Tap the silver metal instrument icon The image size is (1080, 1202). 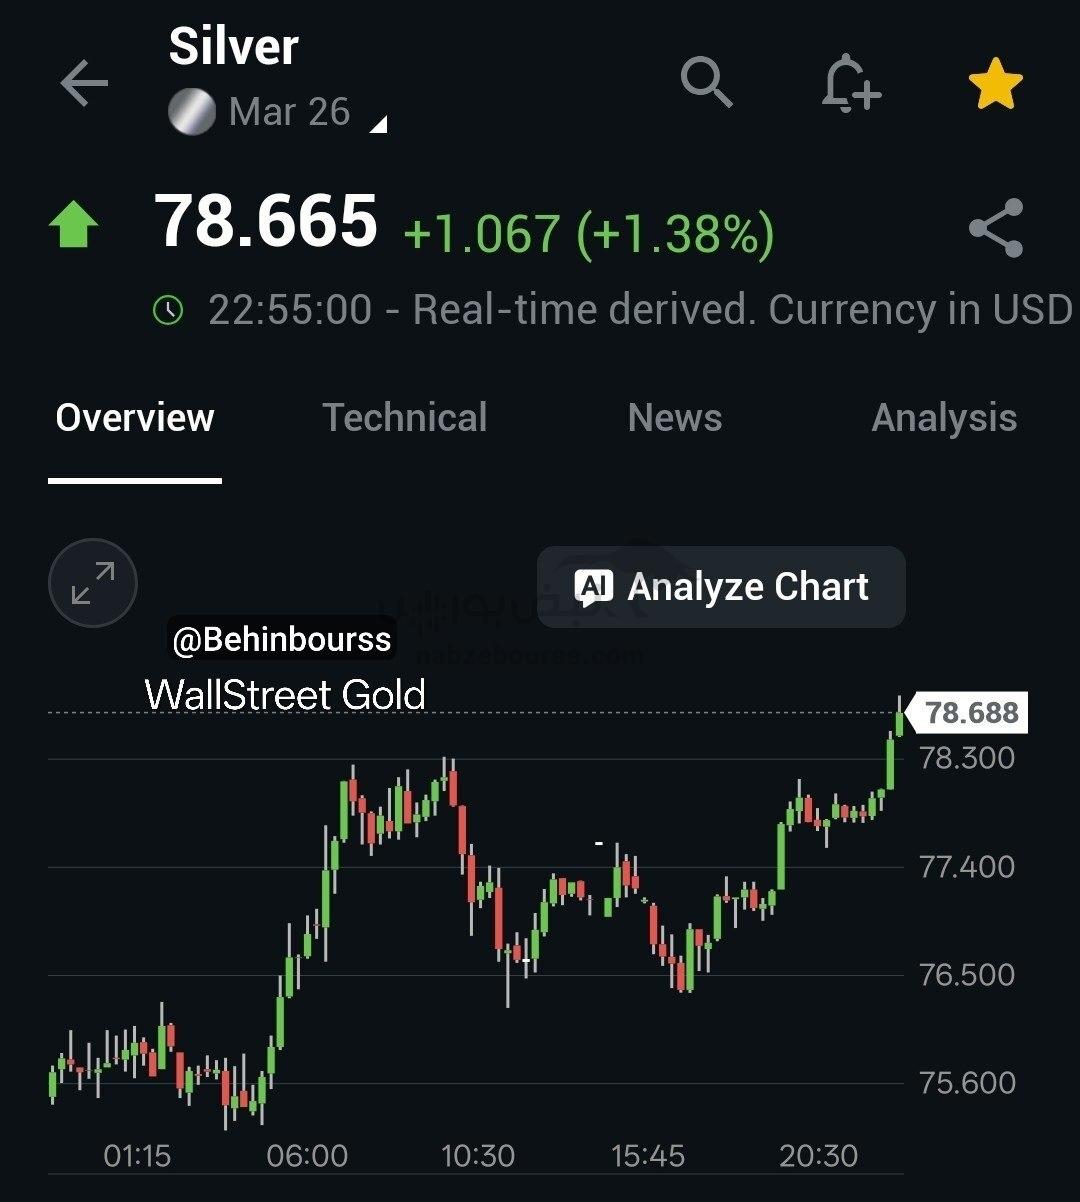point(192,112)
